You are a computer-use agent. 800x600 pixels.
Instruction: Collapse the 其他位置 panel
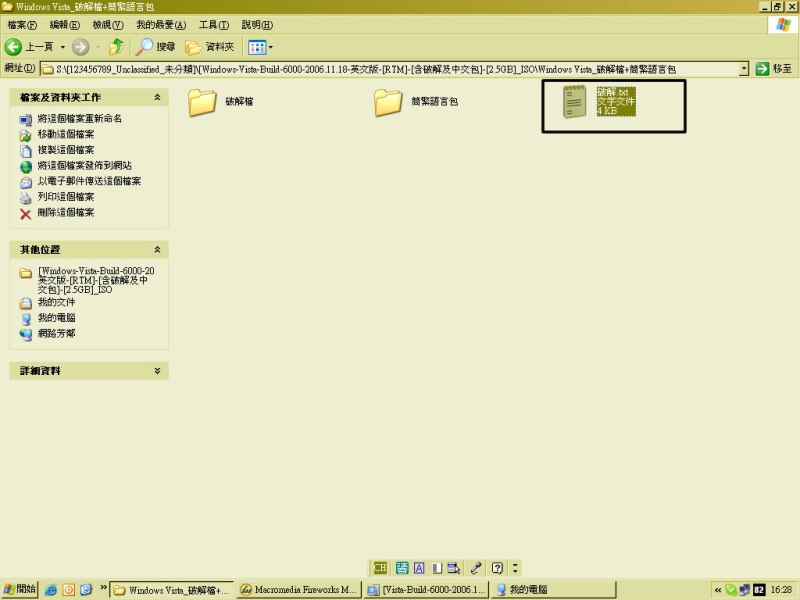(157, 249)
